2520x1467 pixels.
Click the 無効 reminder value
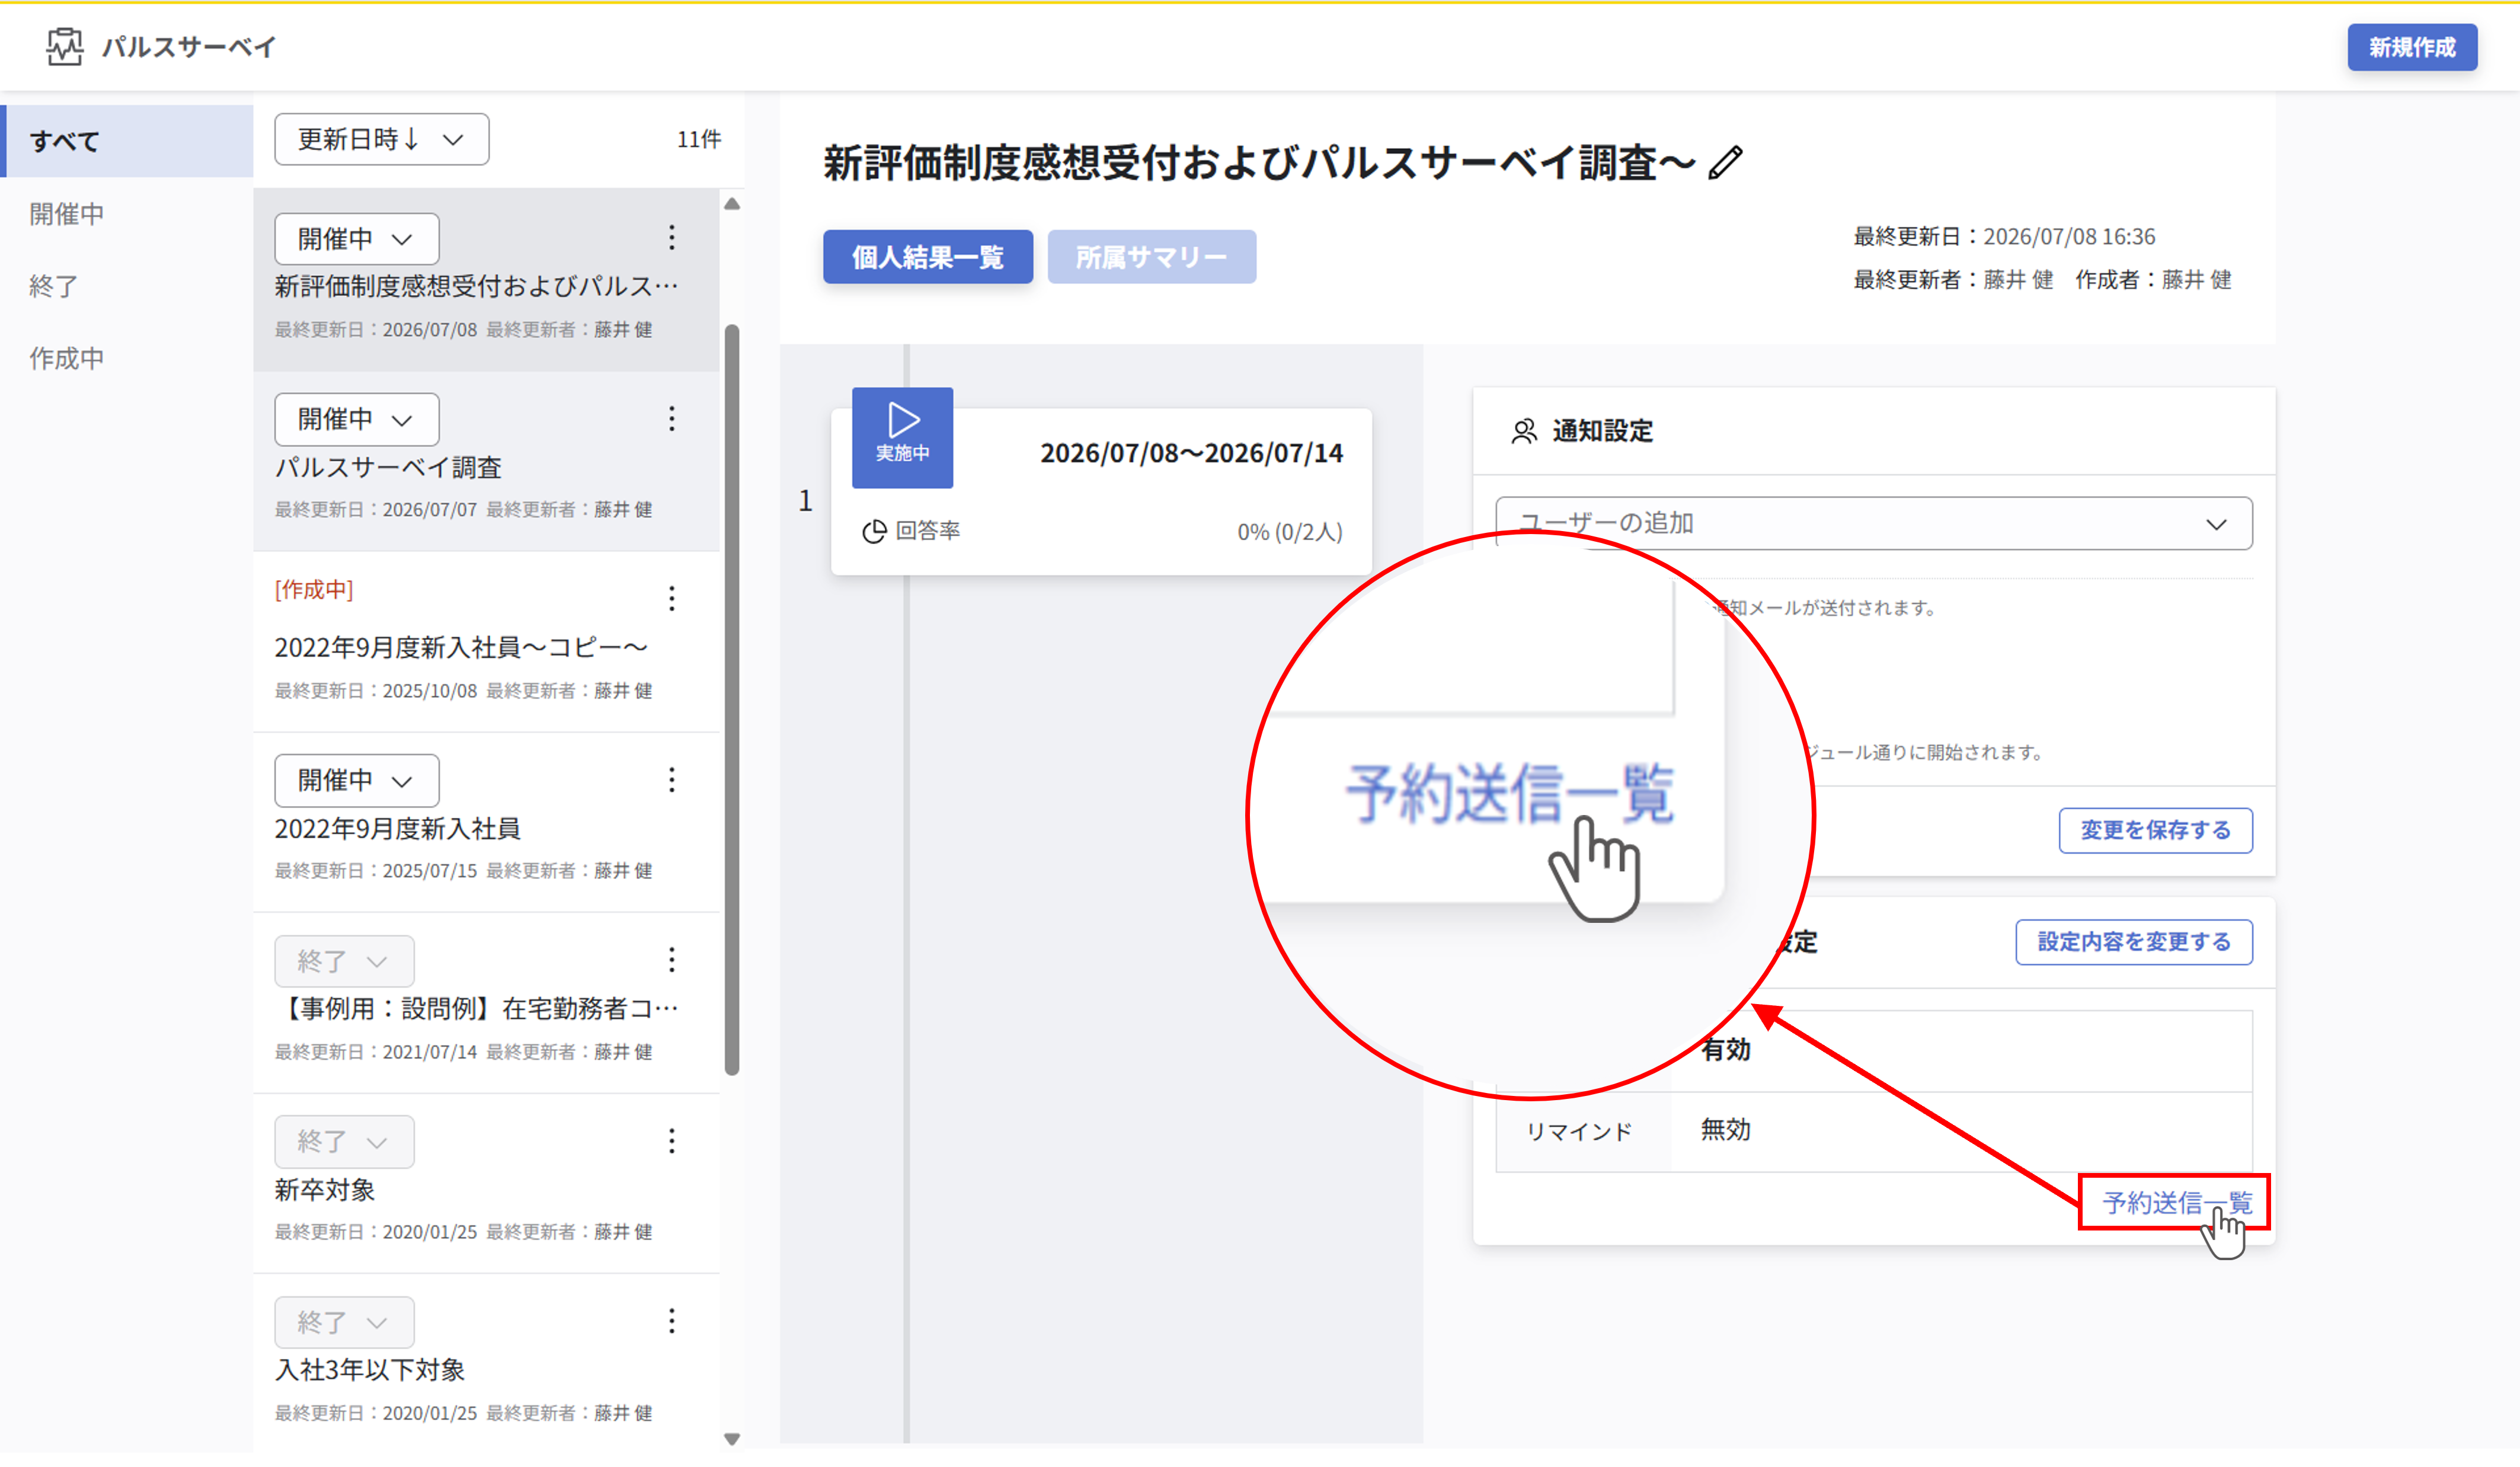point(1725,1130)
